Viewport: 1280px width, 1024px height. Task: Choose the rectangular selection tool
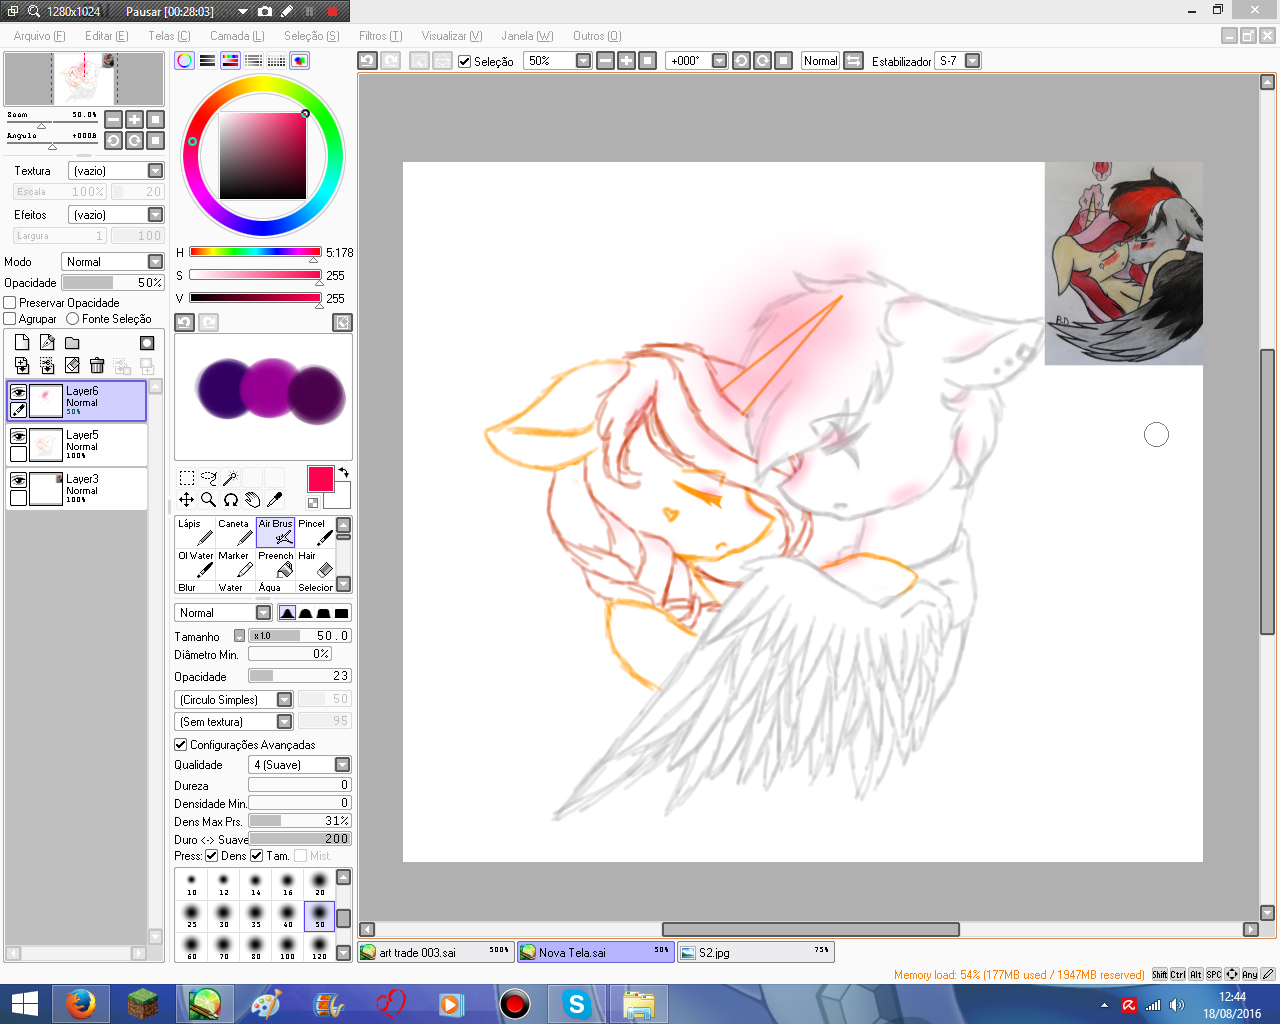(x=187, y=478)
